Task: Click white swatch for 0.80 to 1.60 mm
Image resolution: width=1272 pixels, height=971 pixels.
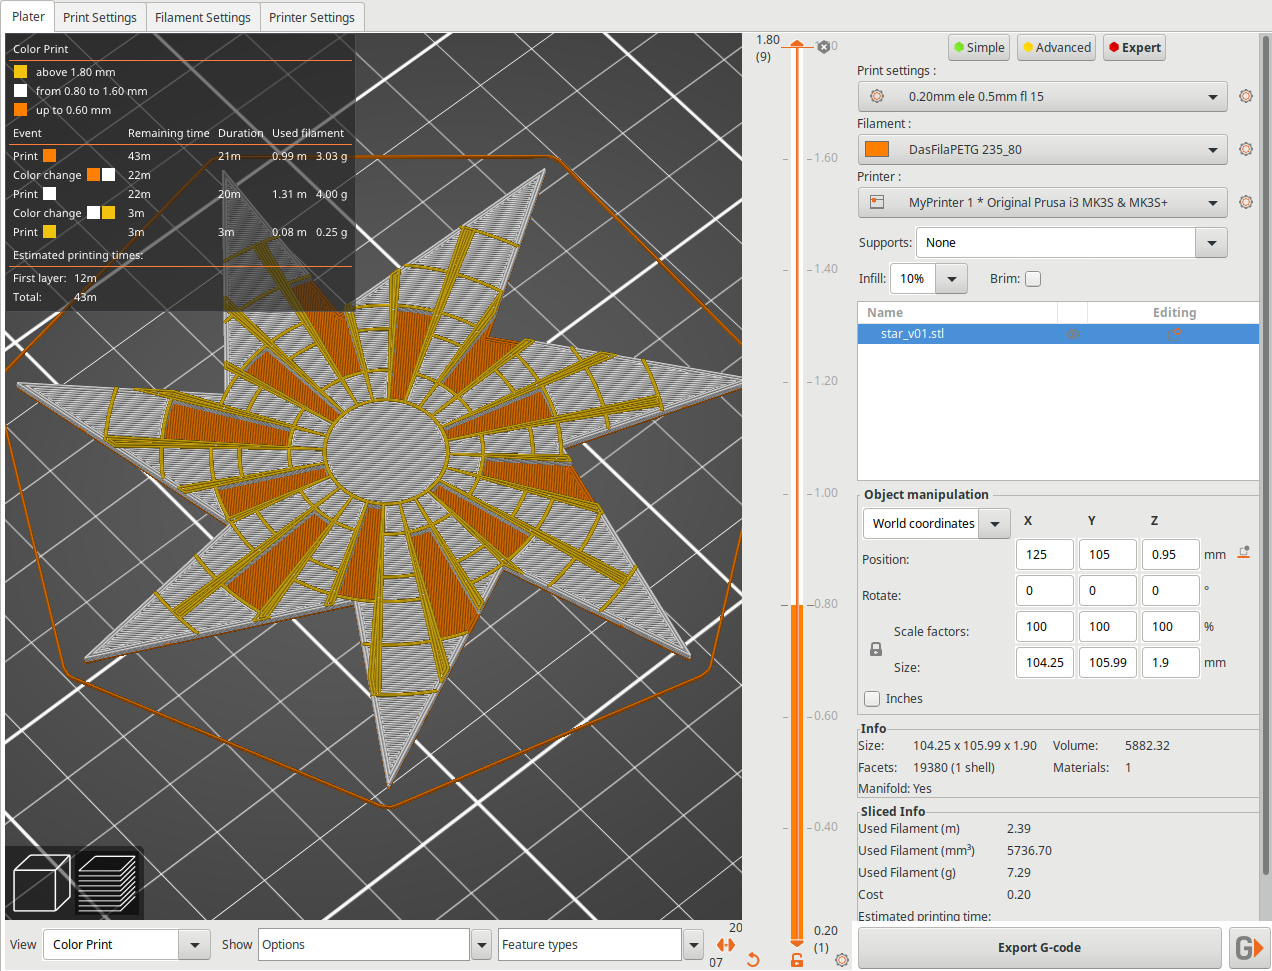Action: point(20,91)
